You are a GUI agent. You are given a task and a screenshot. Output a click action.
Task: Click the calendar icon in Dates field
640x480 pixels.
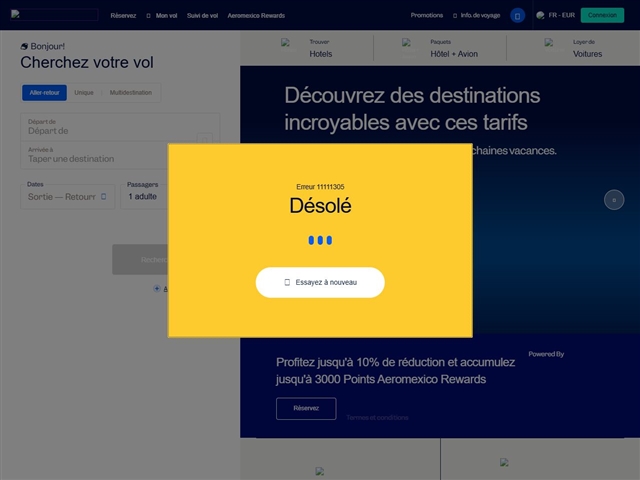point(103,197)
